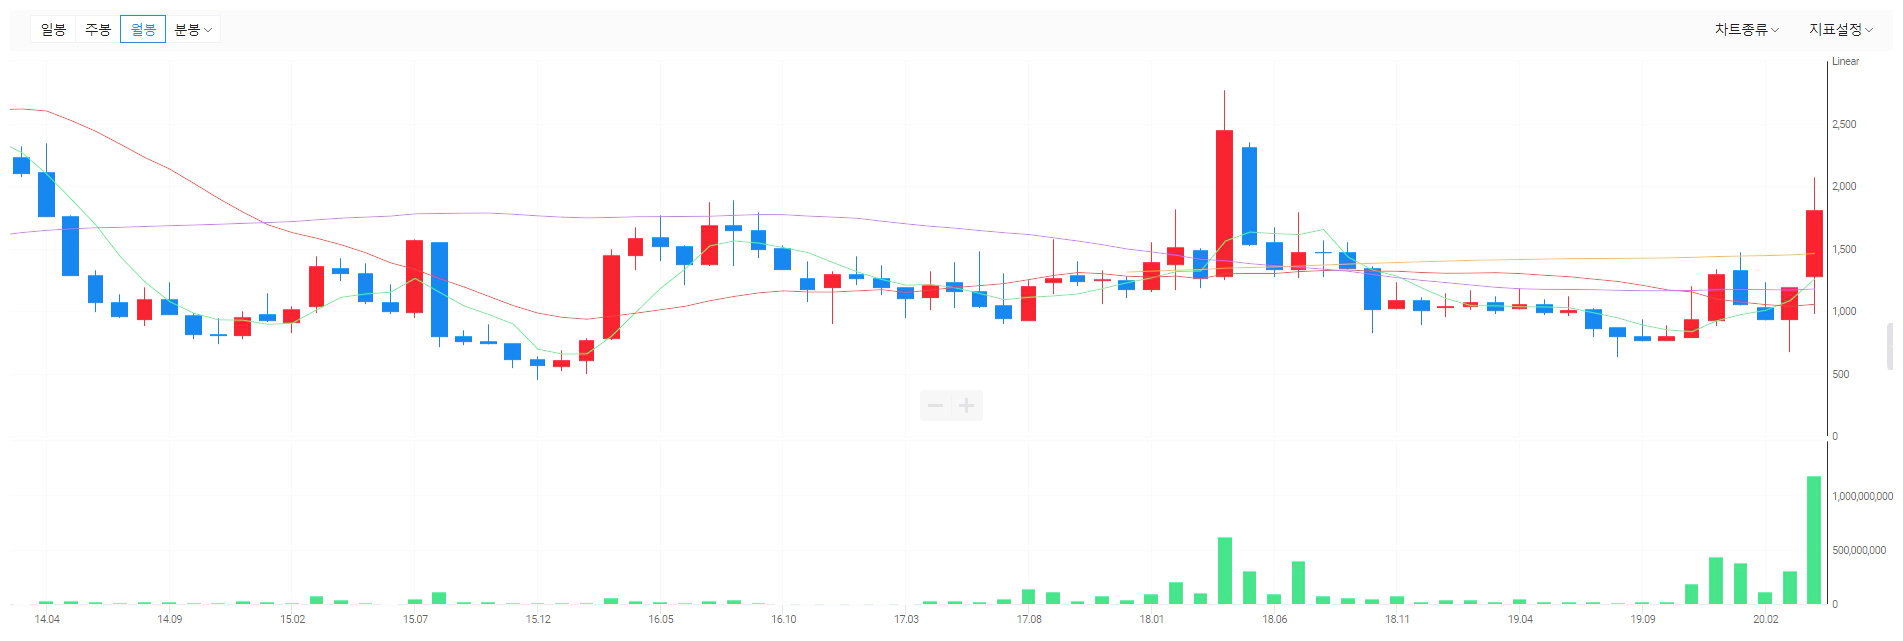Click the 1,000,000,000 volume axis label

point(1862,497)
